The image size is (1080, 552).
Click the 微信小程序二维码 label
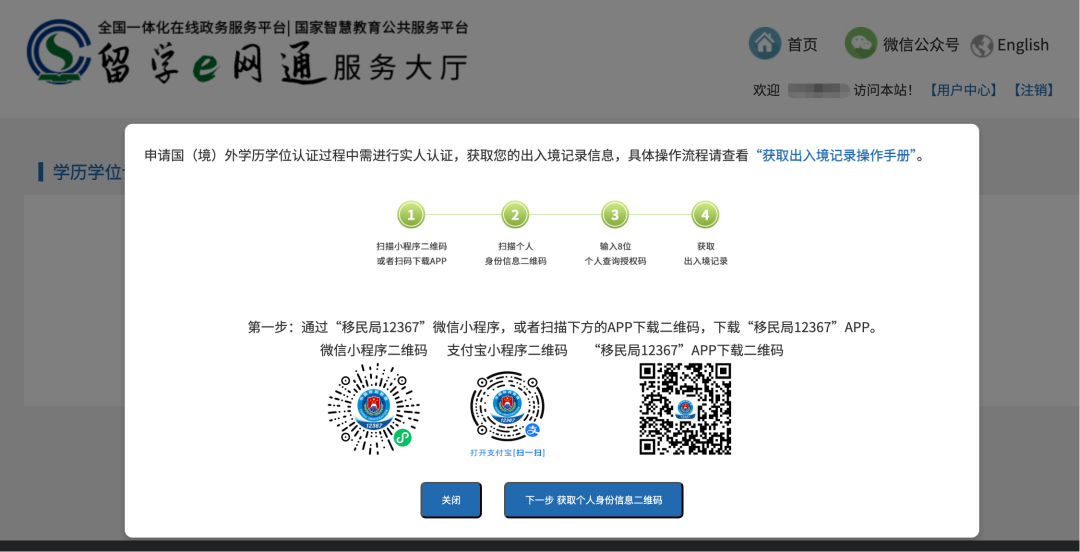pos(374,350)
